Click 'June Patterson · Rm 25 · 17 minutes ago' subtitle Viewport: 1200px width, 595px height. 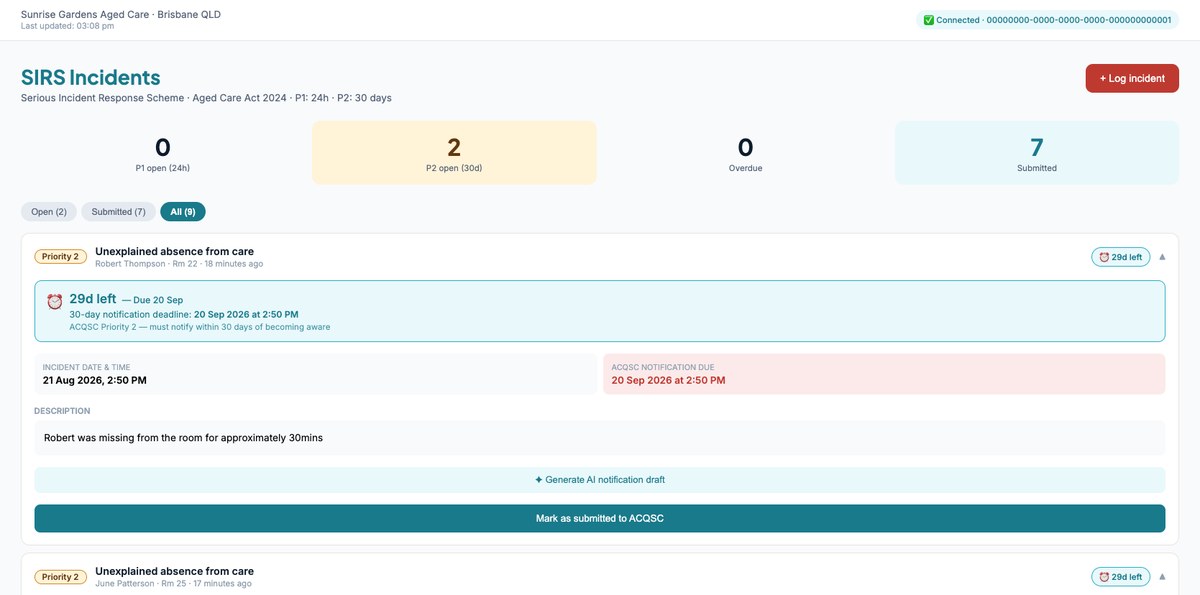(173, 583)
